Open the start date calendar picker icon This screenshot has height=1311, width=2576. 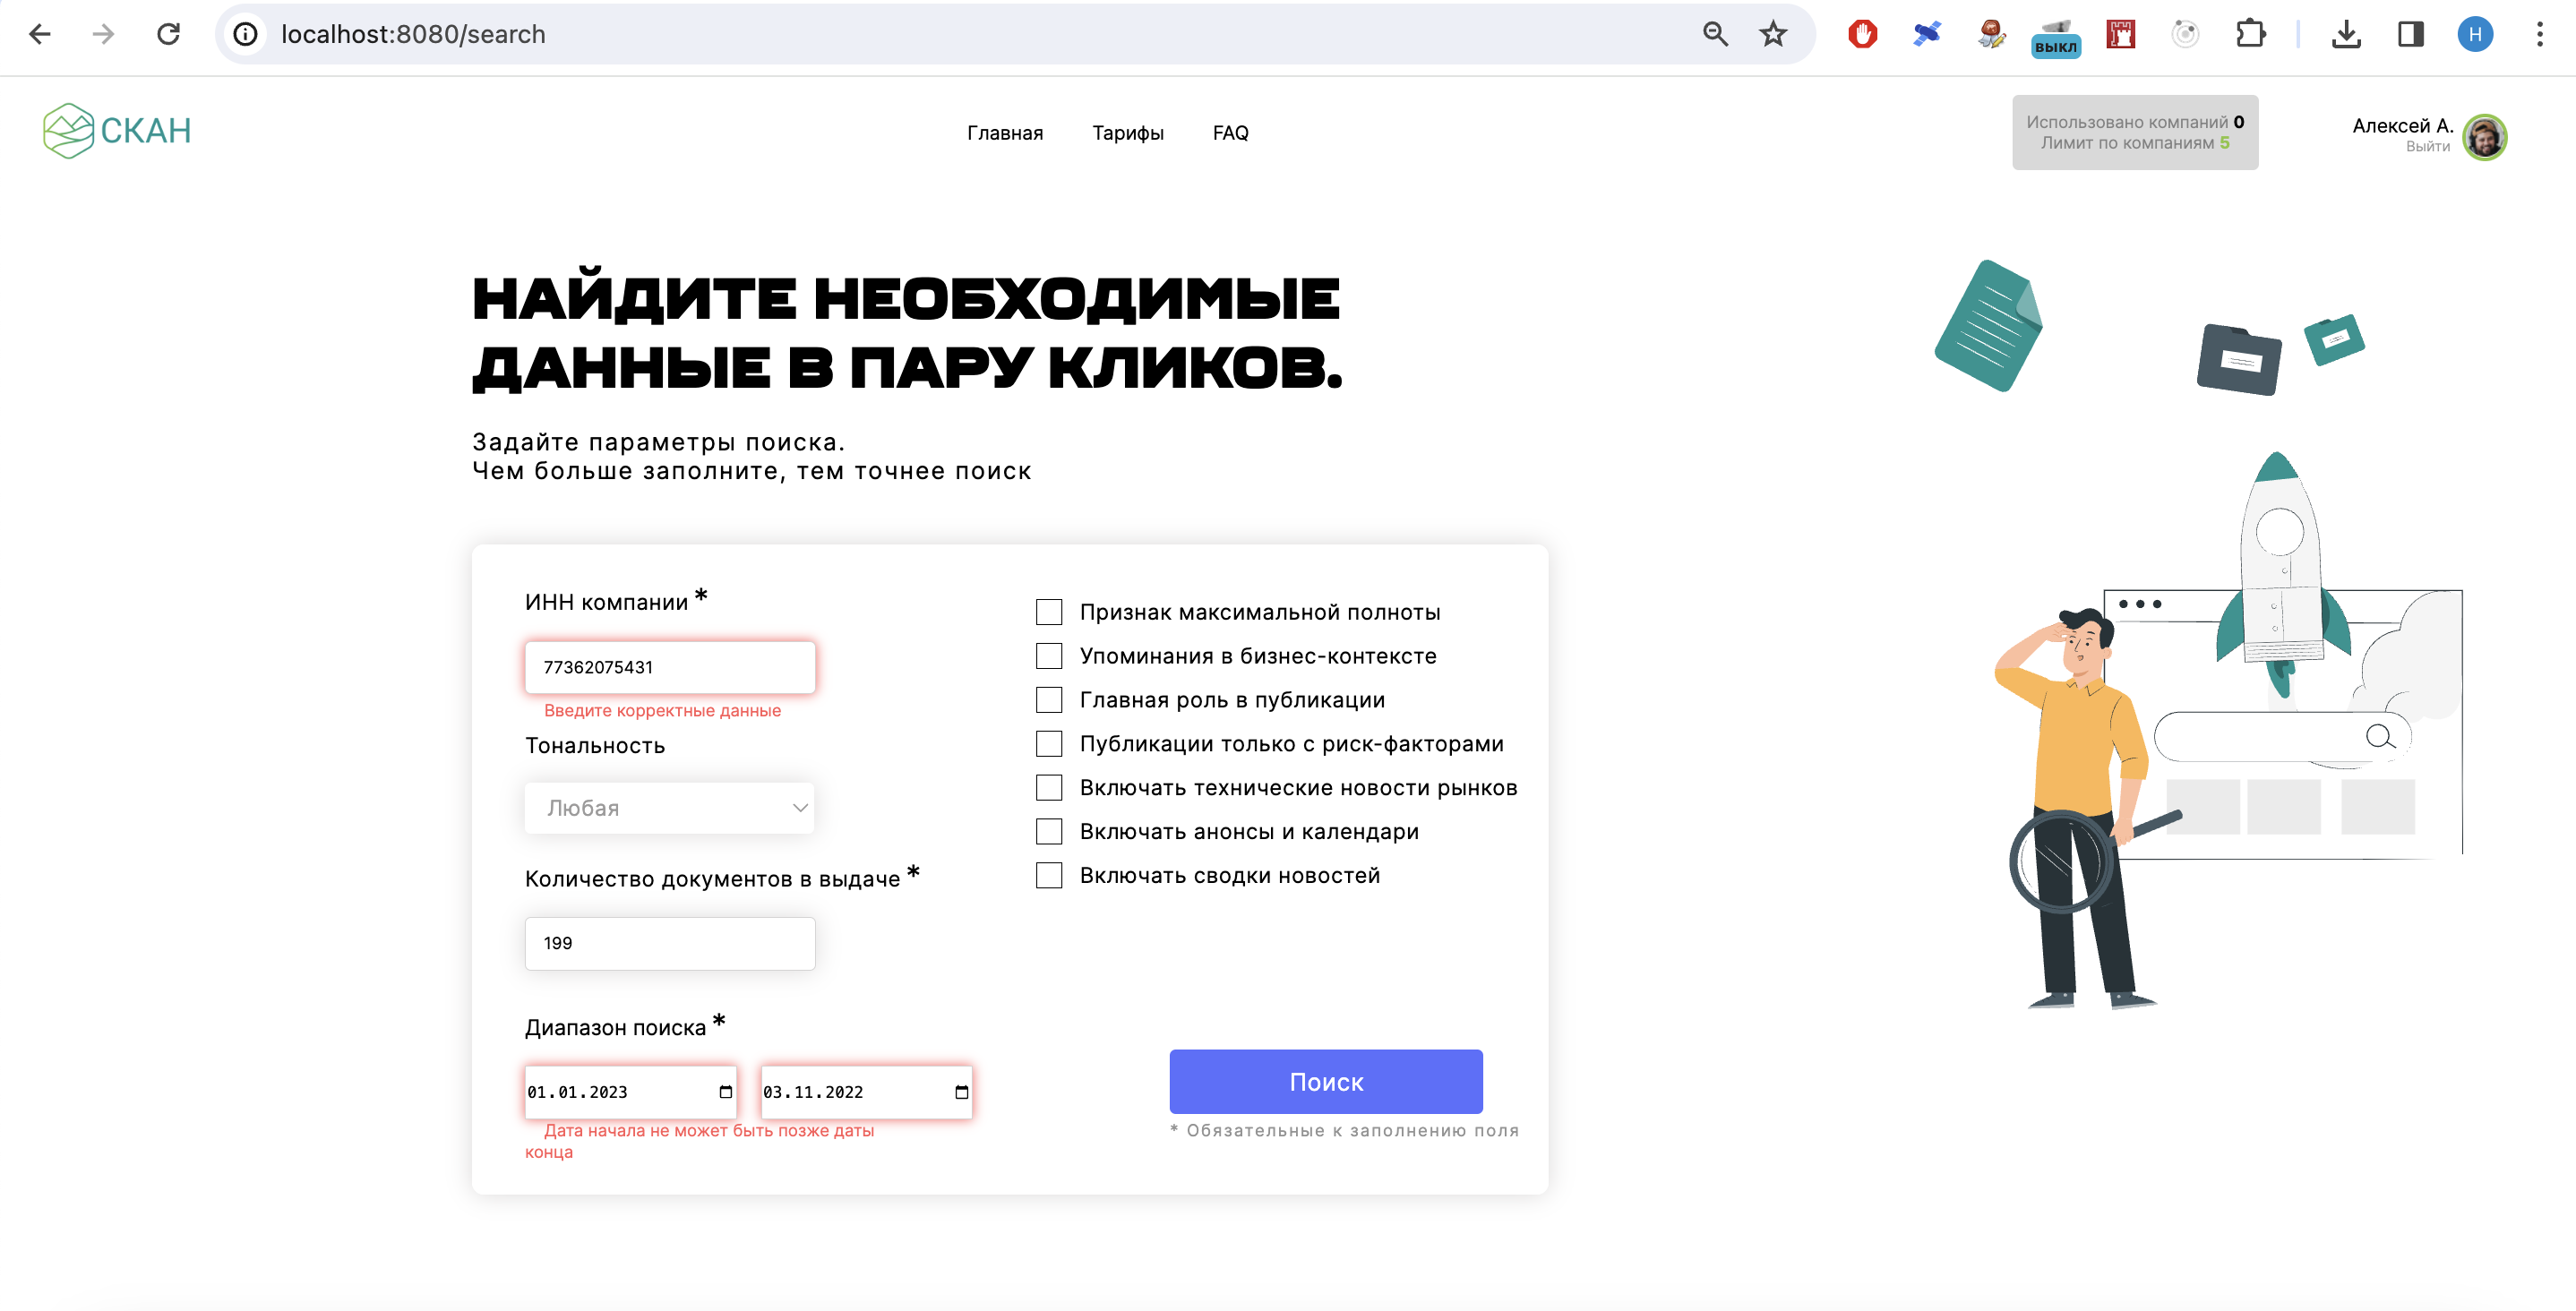point(725,1092)
